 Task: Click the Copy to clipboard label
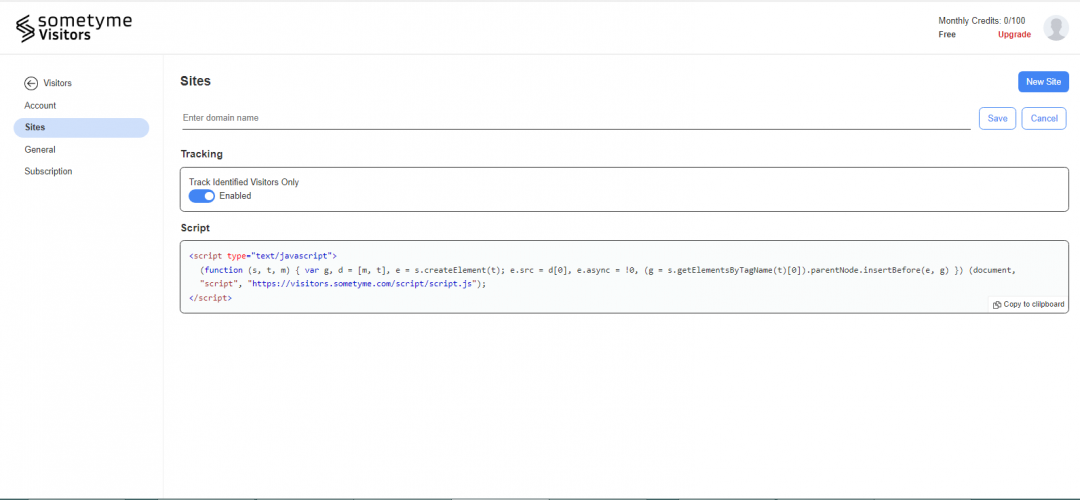click(x=1035, y=304)
